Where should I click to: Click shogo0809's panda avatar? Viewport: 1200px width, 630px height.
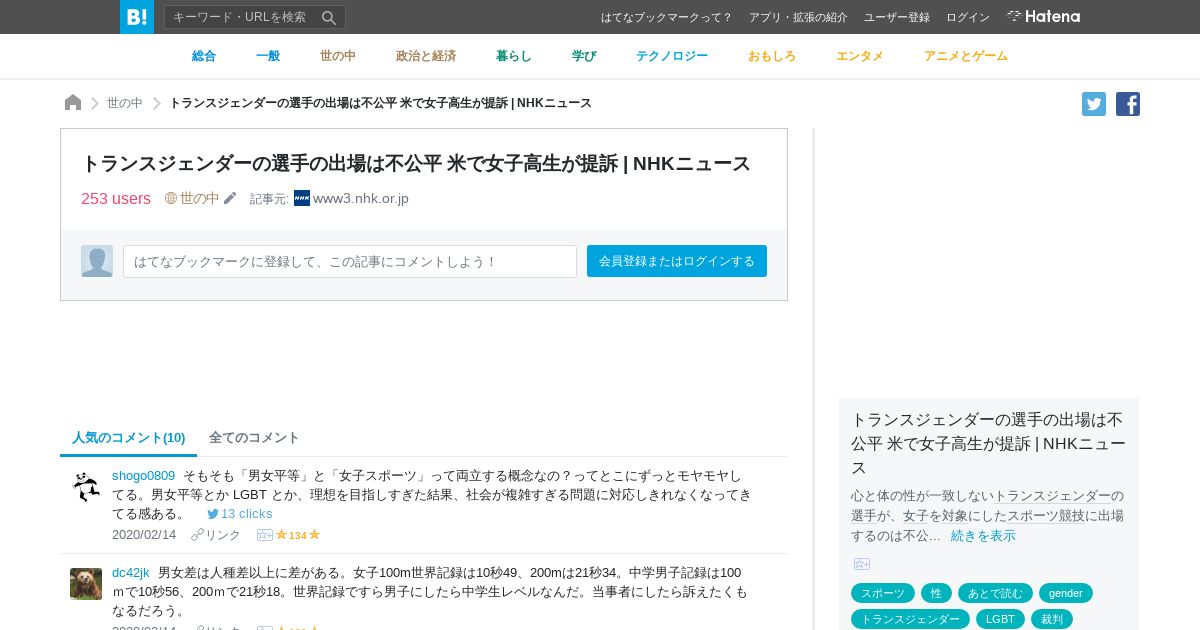[x=86, y=487]
